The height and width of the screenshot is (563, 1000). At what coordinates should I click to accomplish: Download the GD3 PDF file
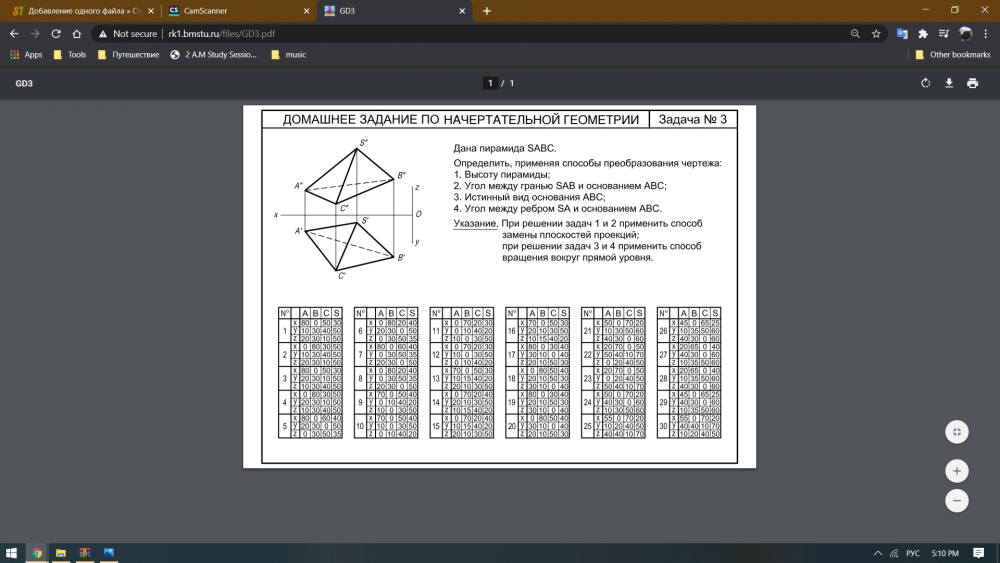point(949,83)
